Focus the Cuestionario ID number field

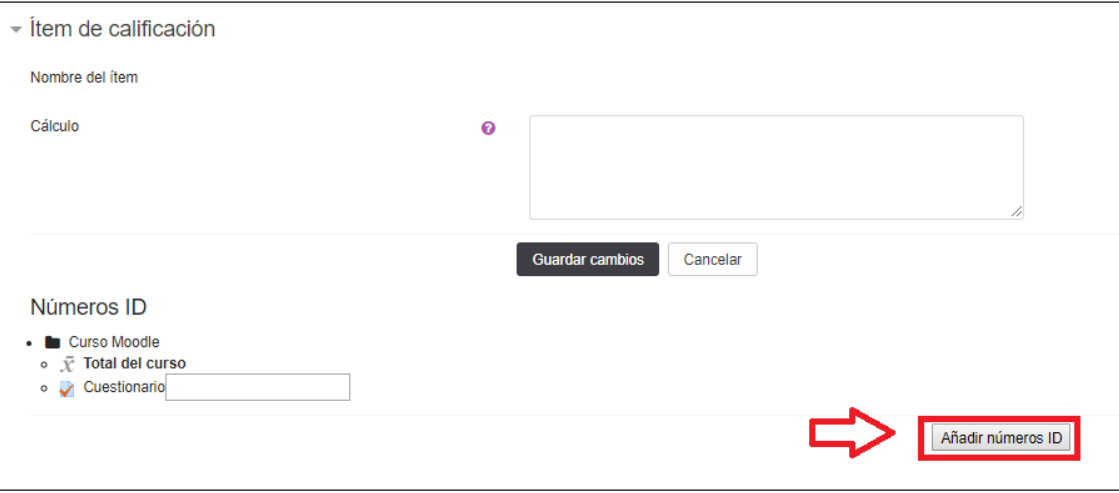[x=258, y=387]
